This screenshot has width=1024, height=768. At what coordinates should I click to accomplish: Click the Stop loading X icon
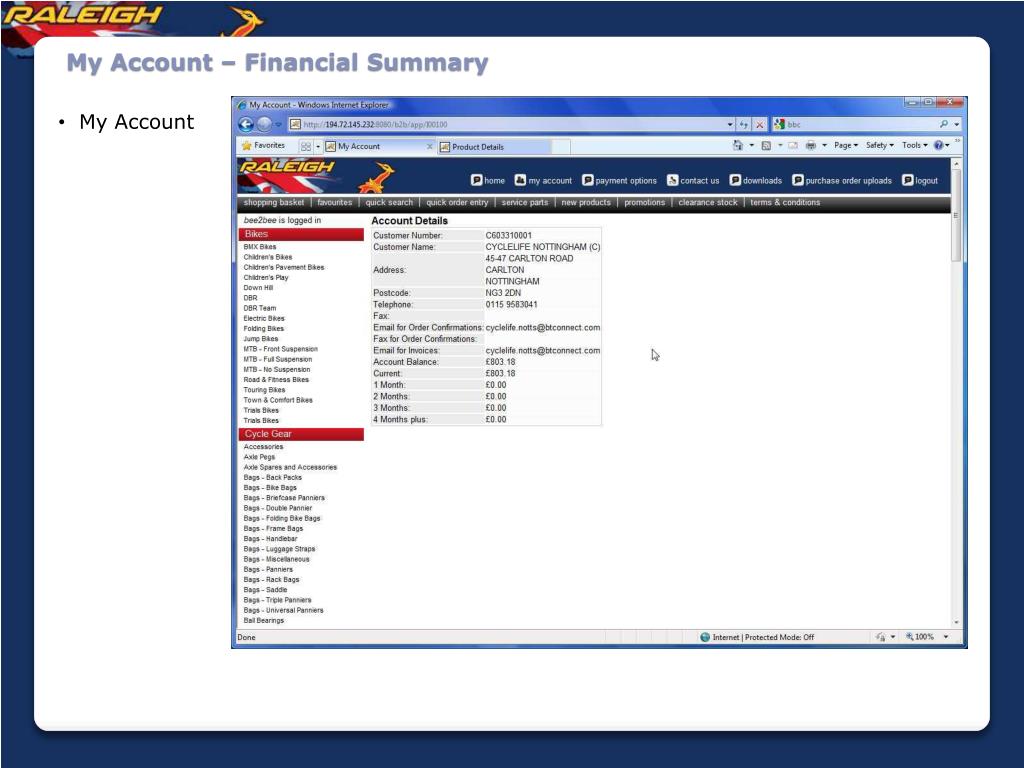(x=759, y=124)
